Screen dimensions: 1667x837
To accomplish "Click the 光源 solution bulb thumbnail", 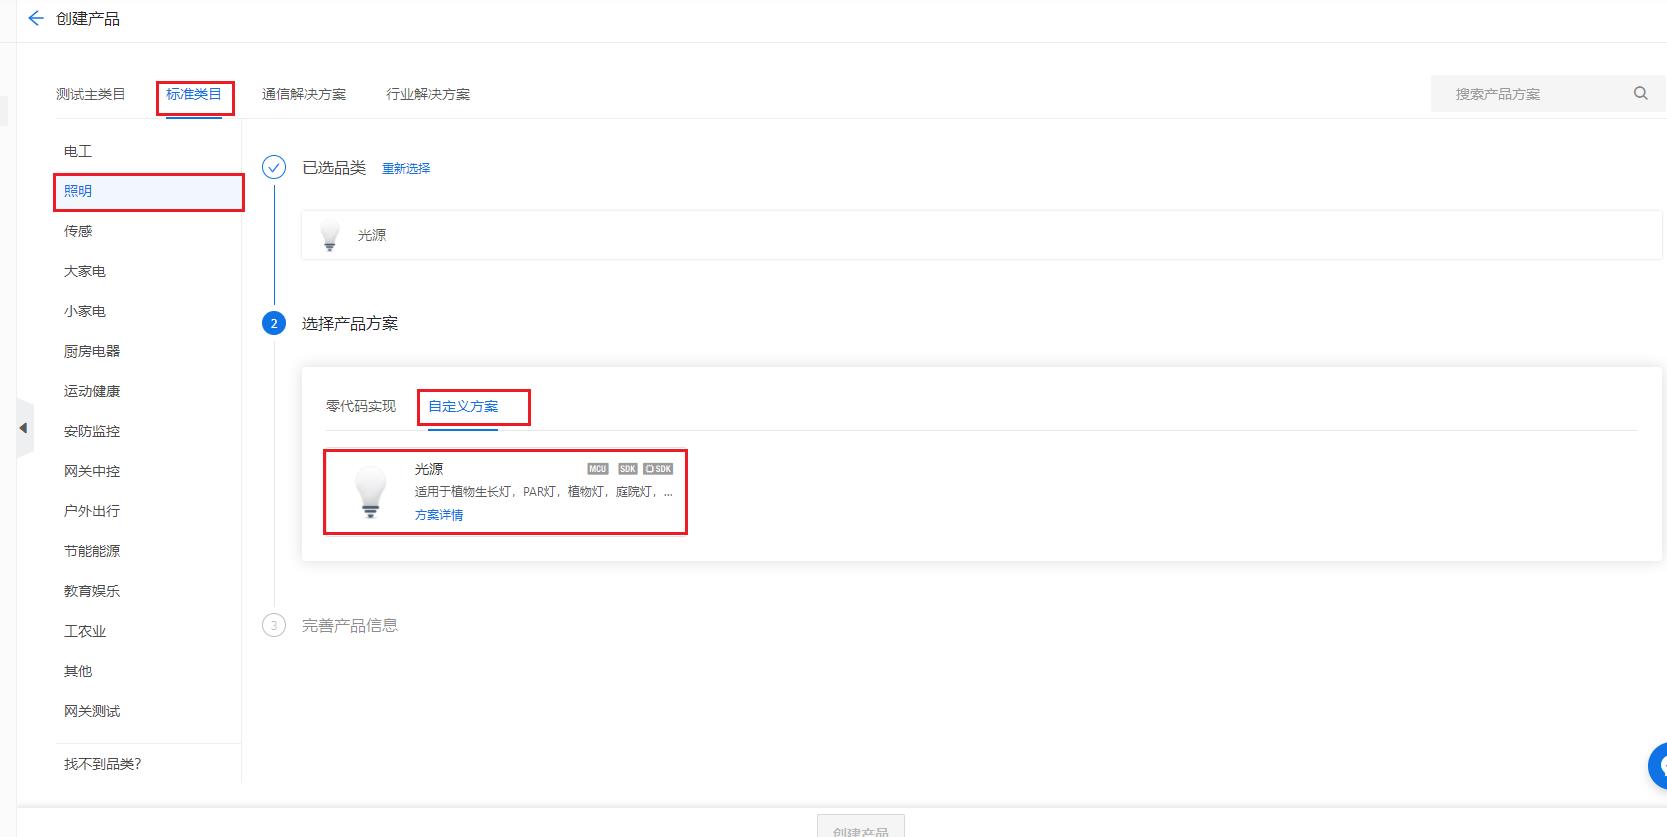I will coord(371,491).
